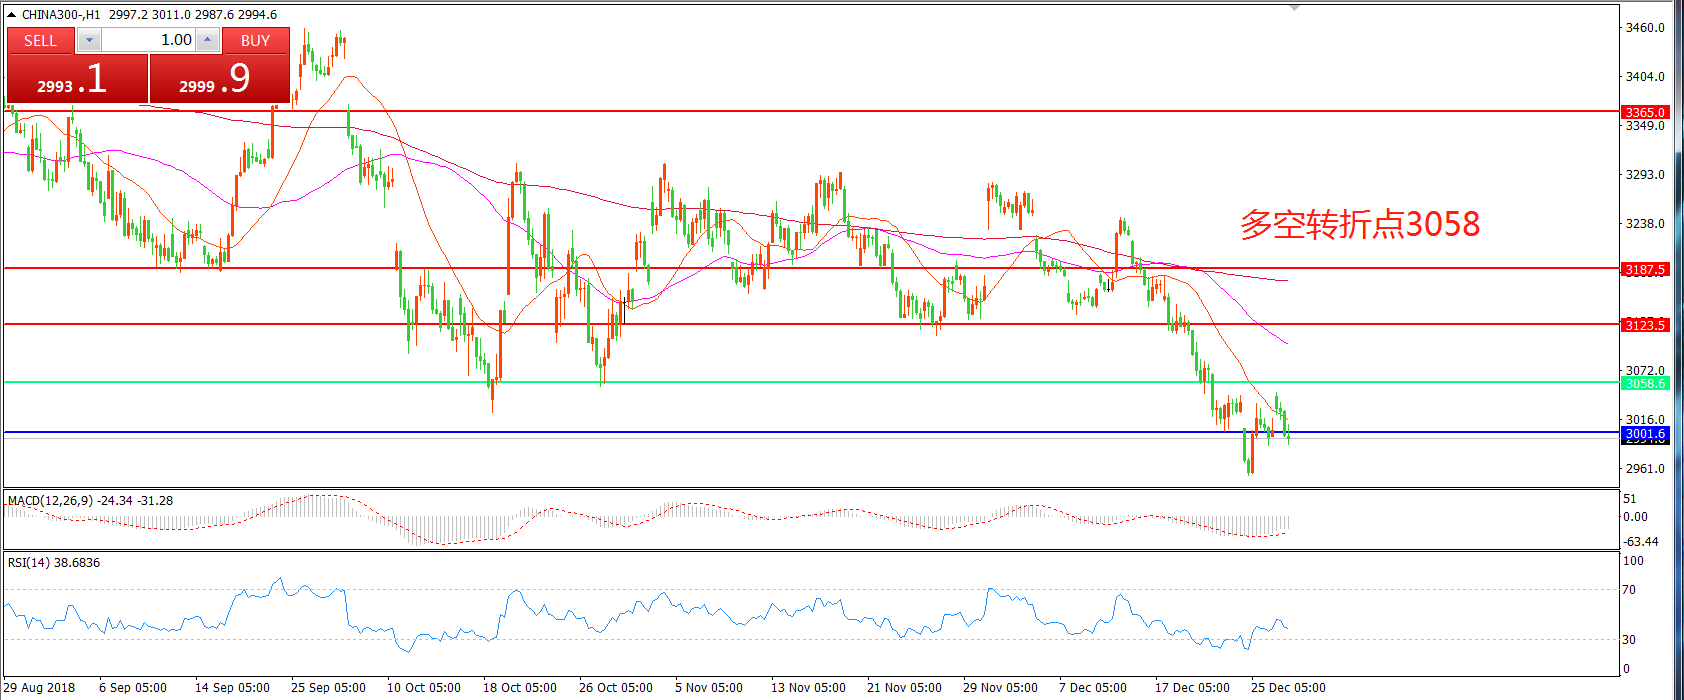Viewport: 1684px width, 700px height.
Task: Click the 10 Oct 05:00 time axis label
Action: [x=424, y=688]
